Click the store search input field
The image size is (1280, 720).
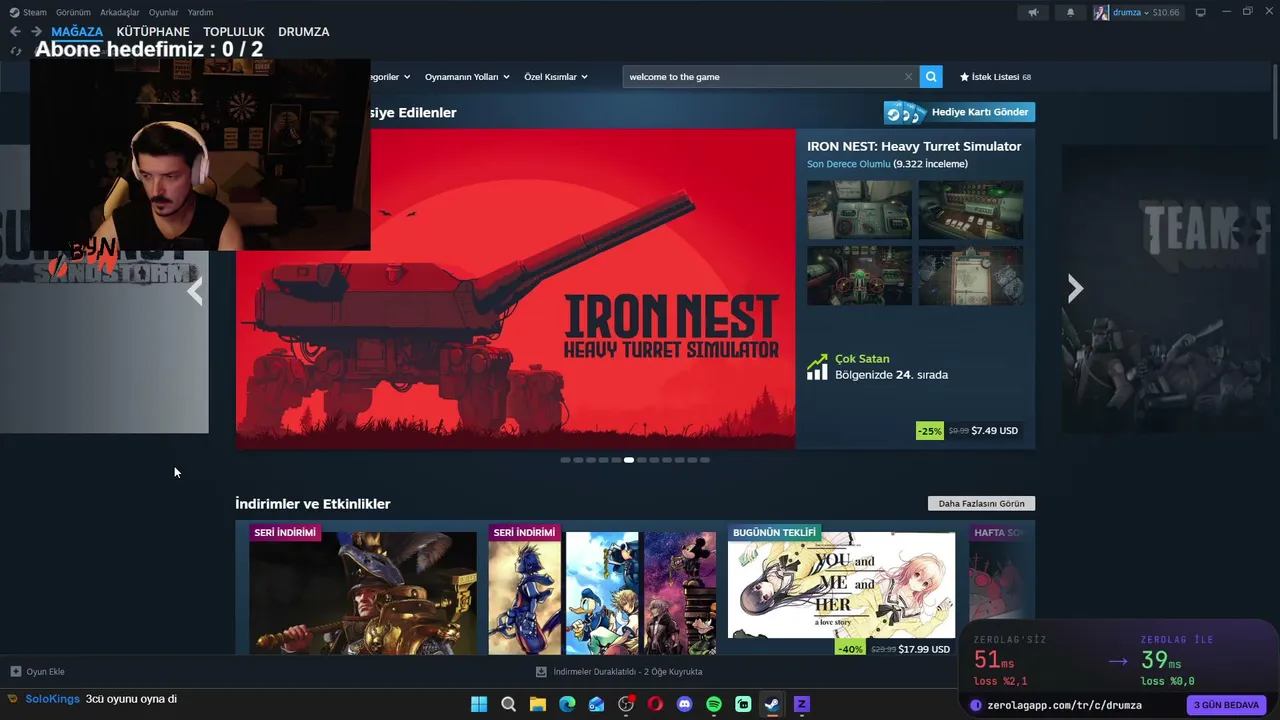tap(762, 77)
